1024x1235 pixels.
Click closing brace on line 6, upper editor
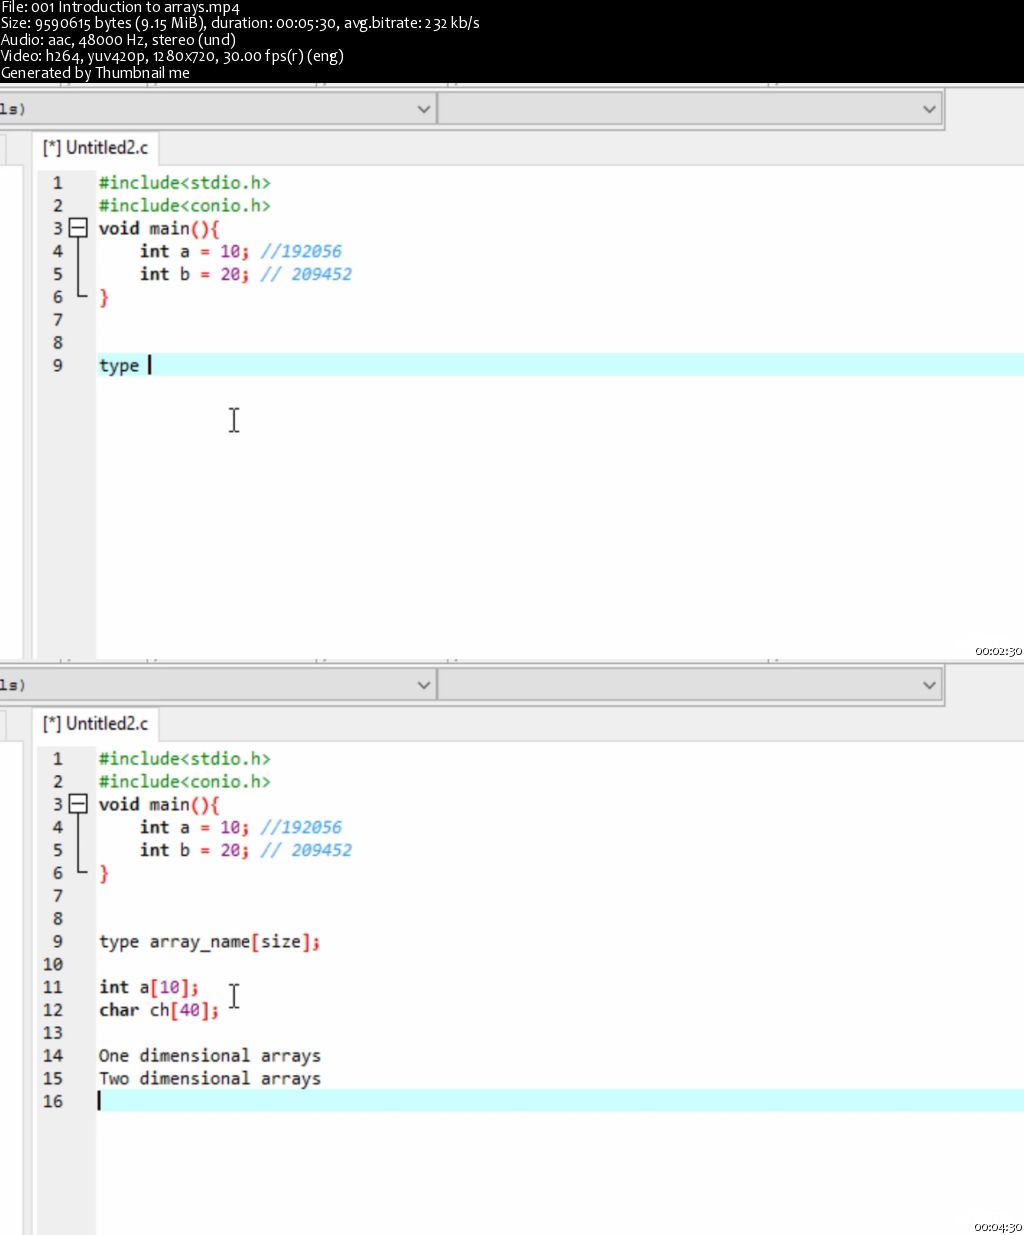click(x=104, y=297)
